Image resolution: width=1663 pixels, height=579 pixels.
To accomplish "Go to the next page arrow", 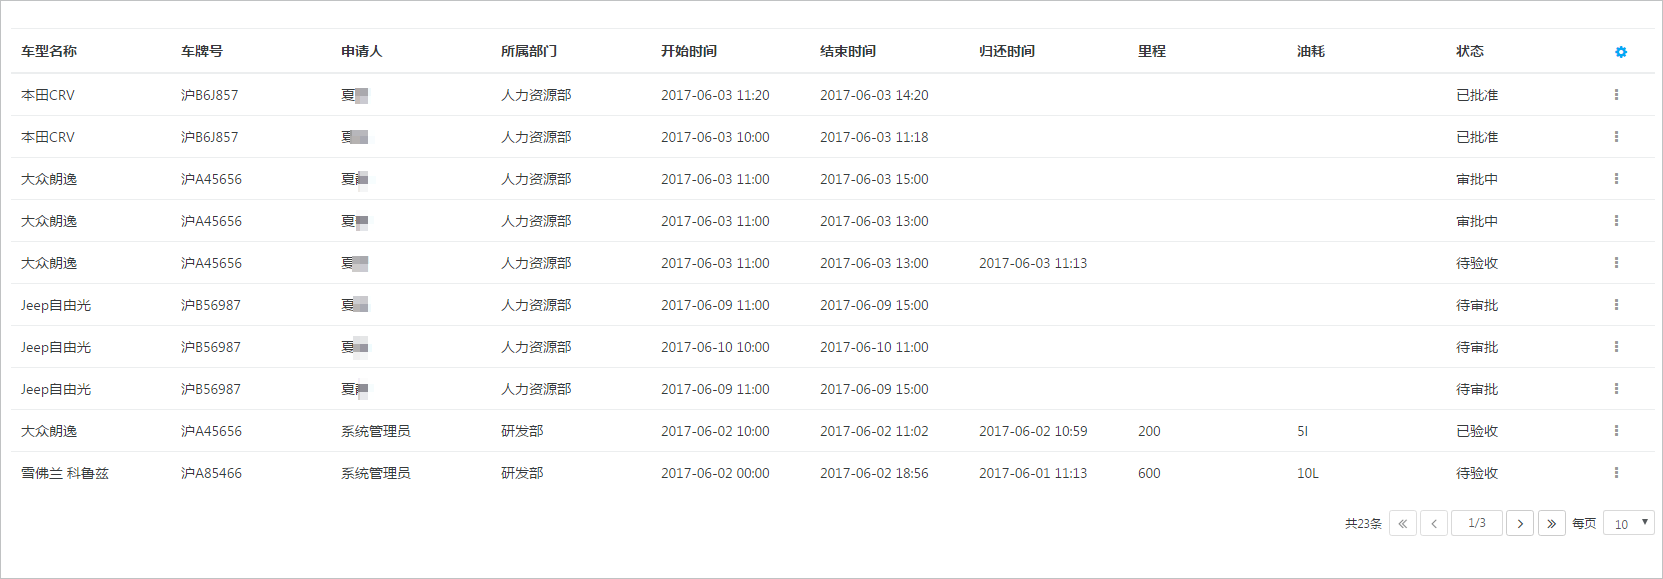I will pyautogui.click(x=1520, y=523).
